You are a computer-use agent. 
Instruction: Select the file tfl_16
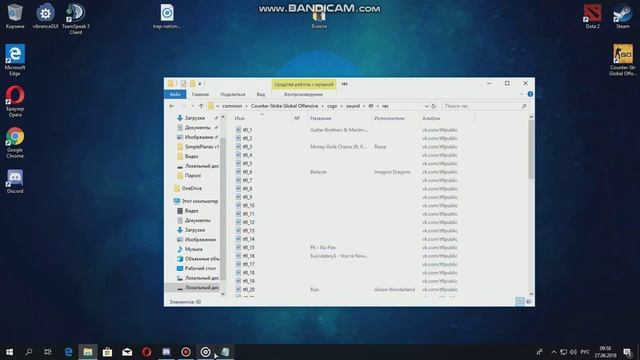(x=245, y=256)
